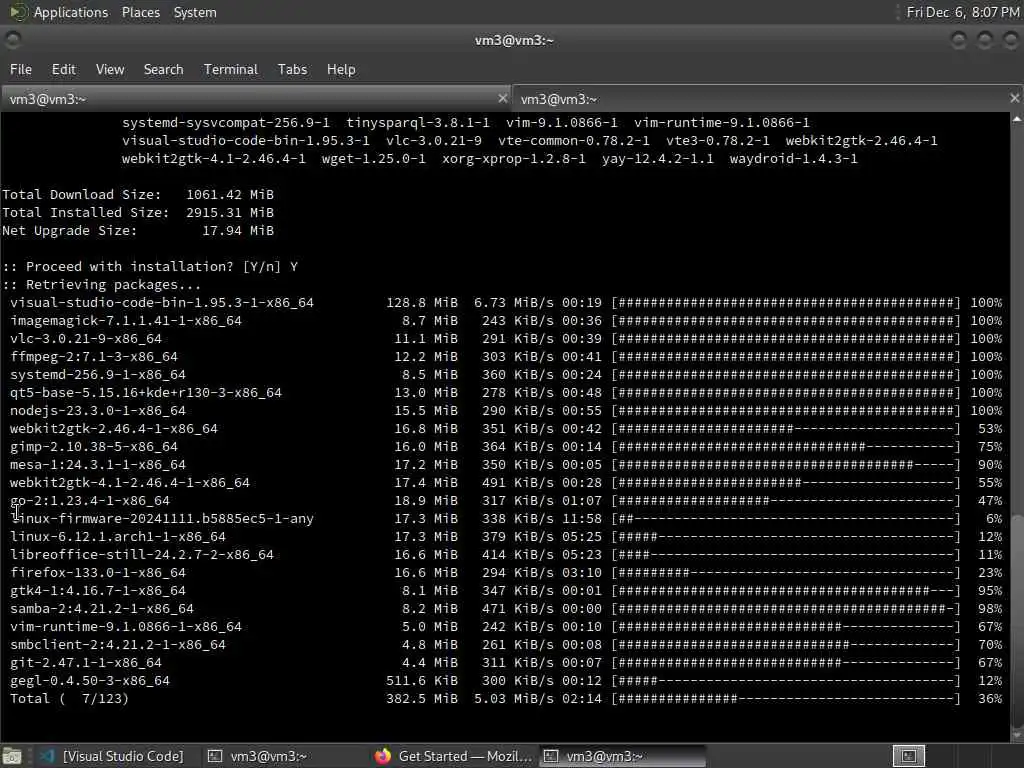Click the vlc-3.0.21-9-x86_64 package name

tap(86, 338)
